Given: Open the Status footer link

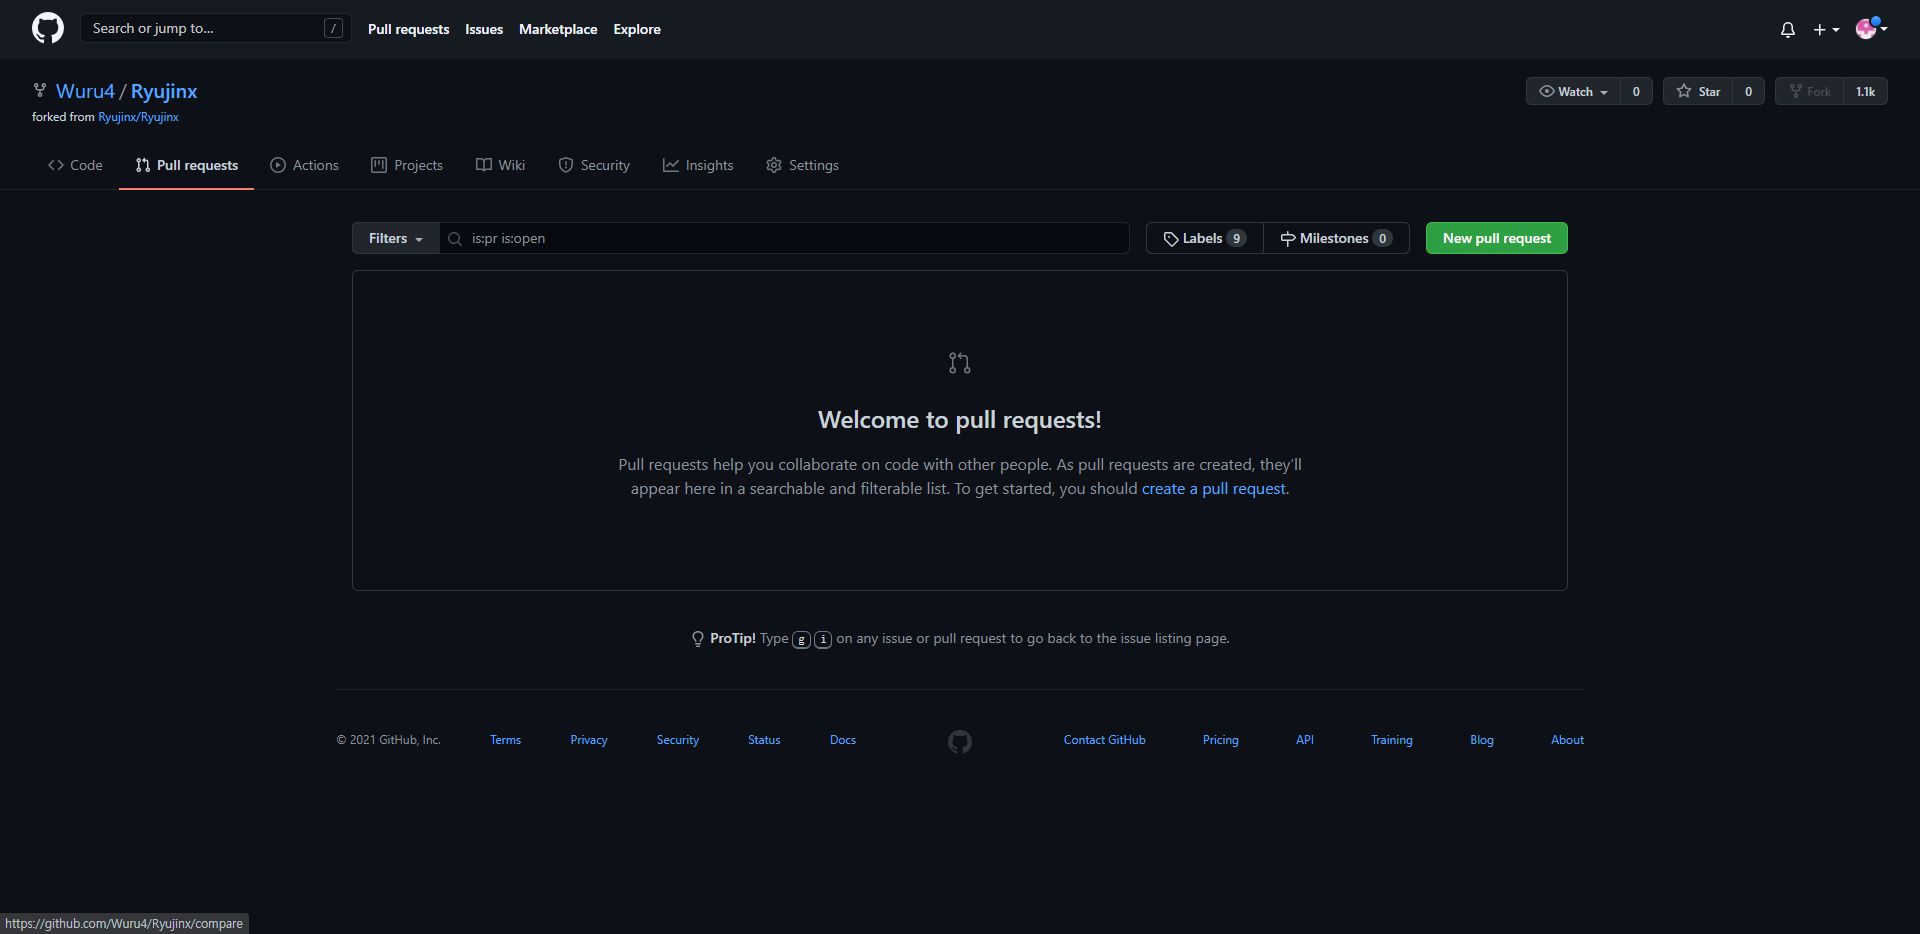Looking at the screenshot, I should click(764, 740).
